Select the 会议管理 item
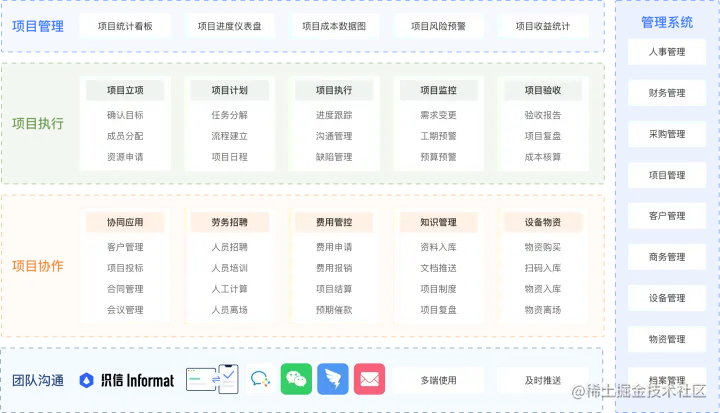The width and height of the screenshot is (720, 413). (125, 310)
